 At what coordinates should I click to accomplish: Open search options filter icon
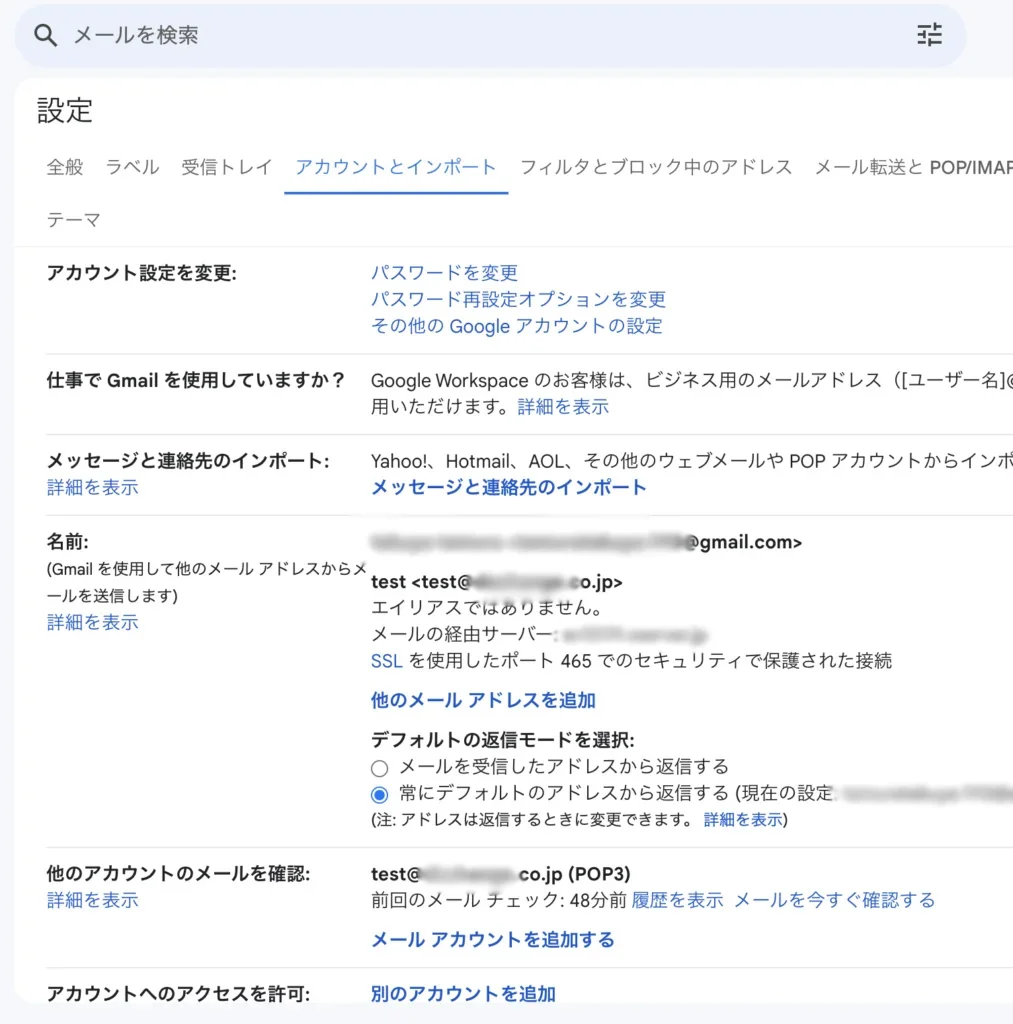click(x=929, y=36)
